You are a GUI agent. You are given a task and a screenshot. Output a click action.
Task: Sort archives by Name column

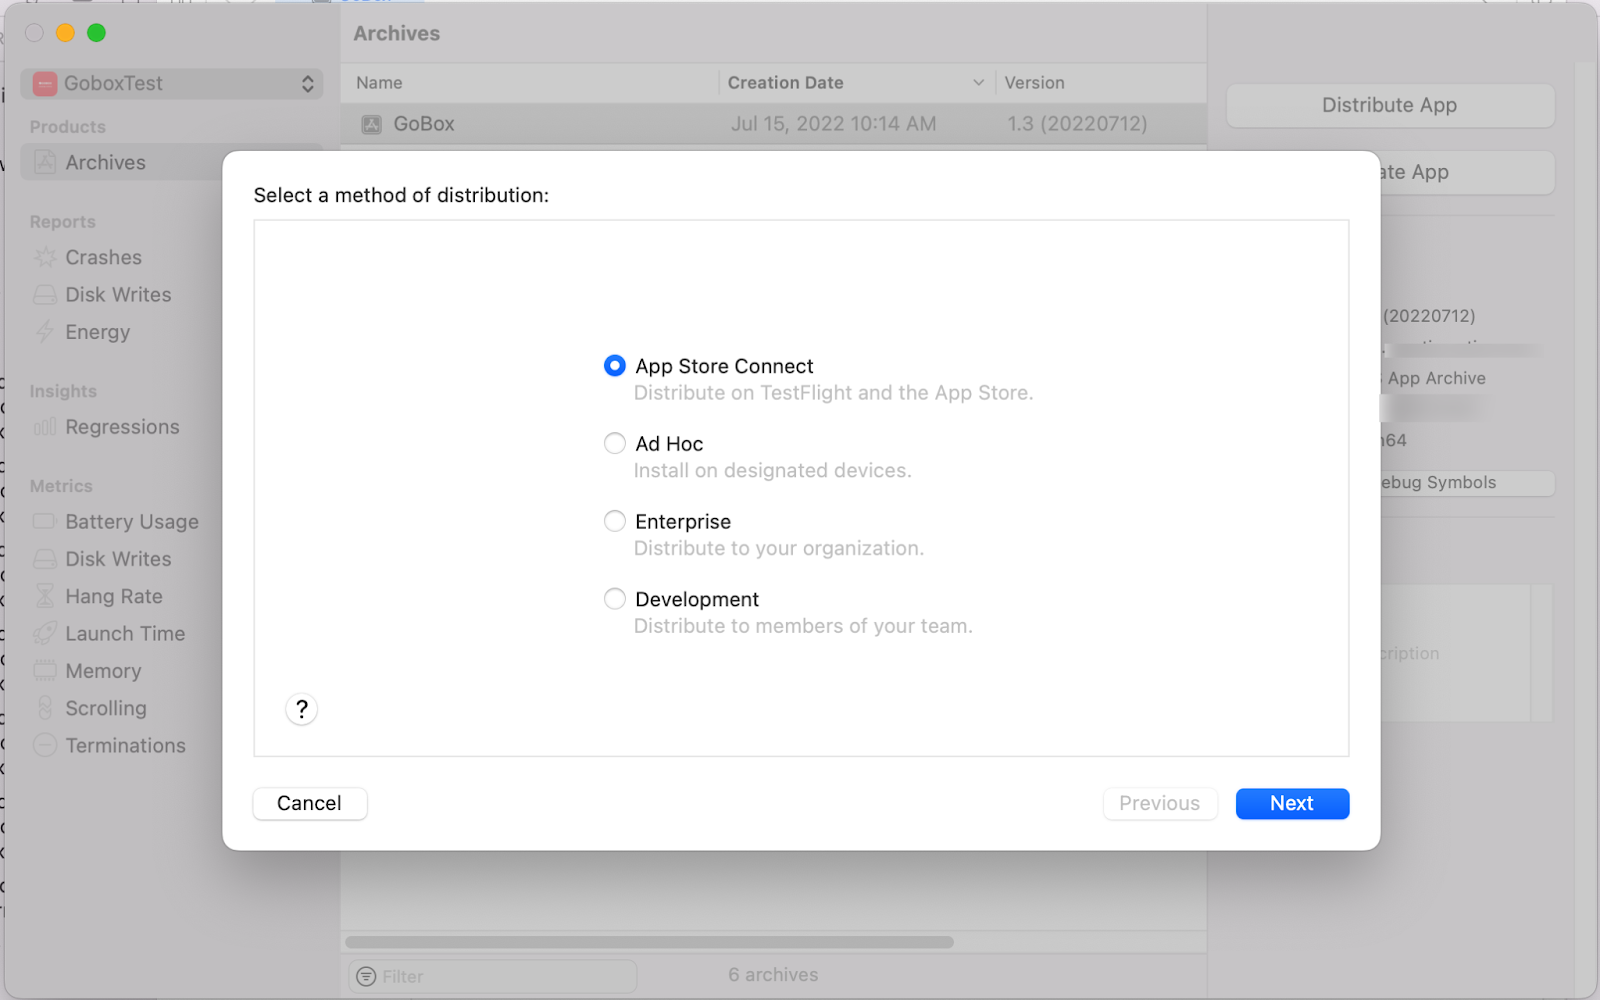tap(530, 83)
